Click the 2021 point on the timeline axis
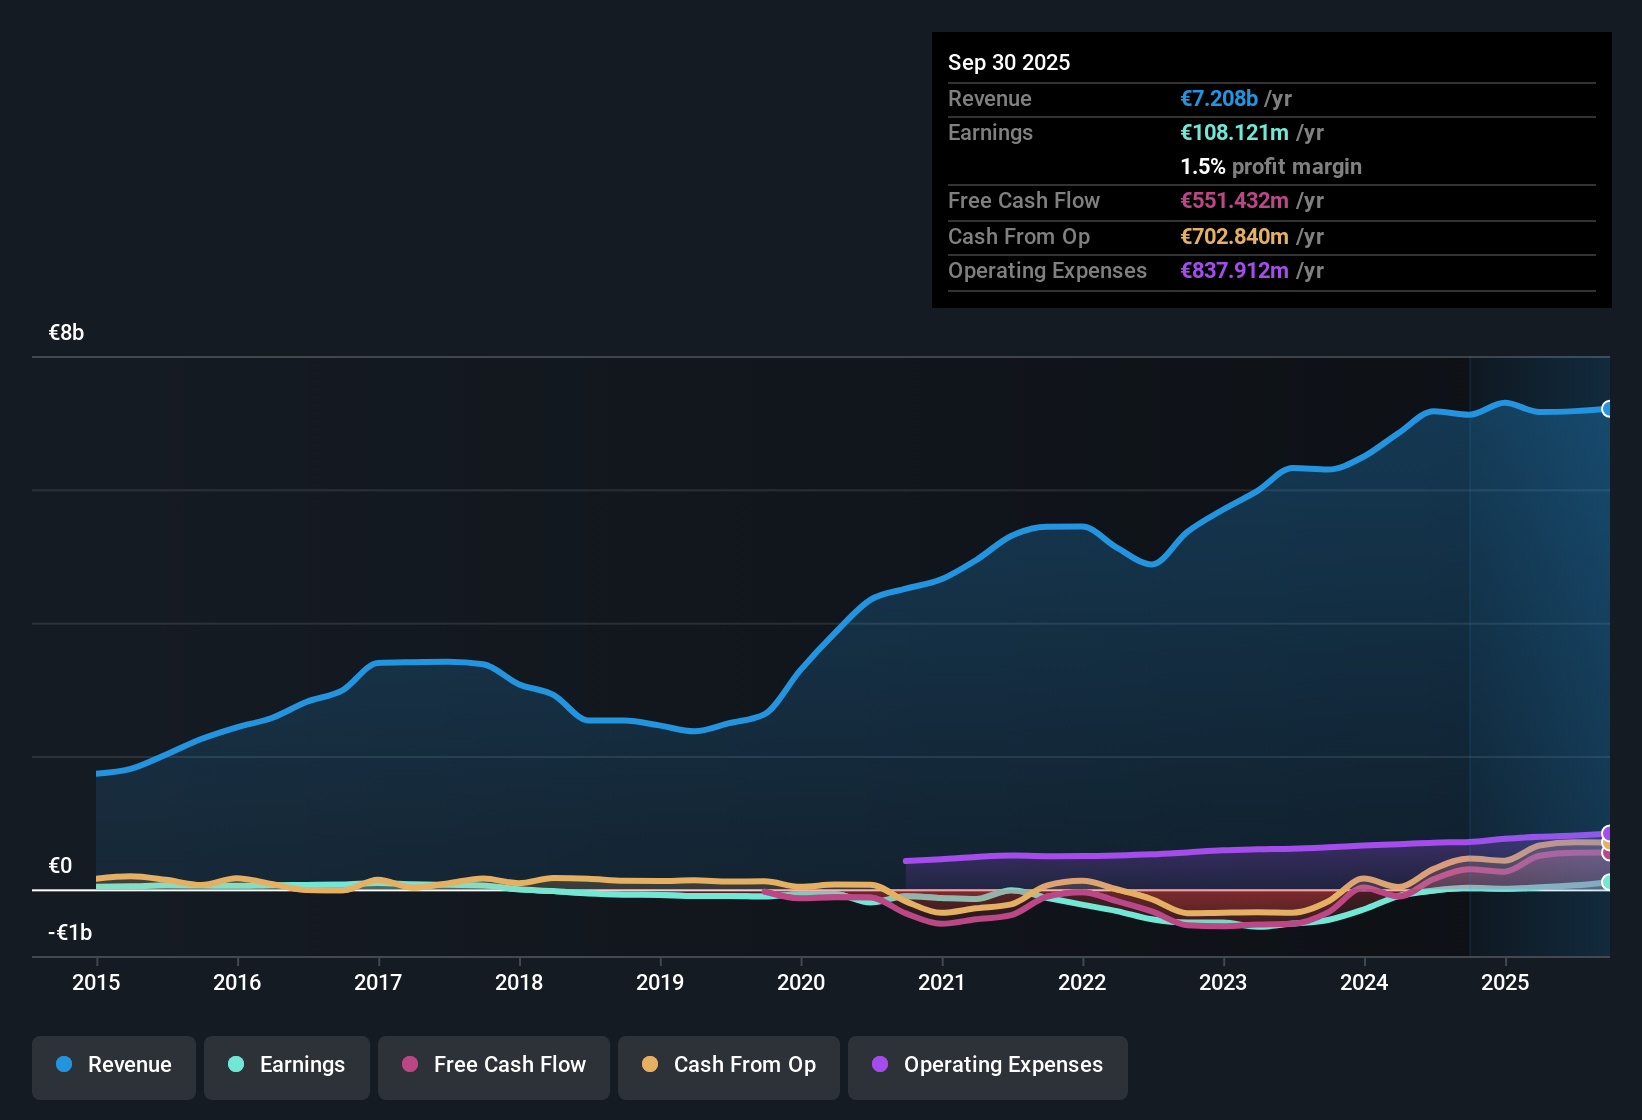The width and height of the screenshot is (1642, 1120). (941, 983)
